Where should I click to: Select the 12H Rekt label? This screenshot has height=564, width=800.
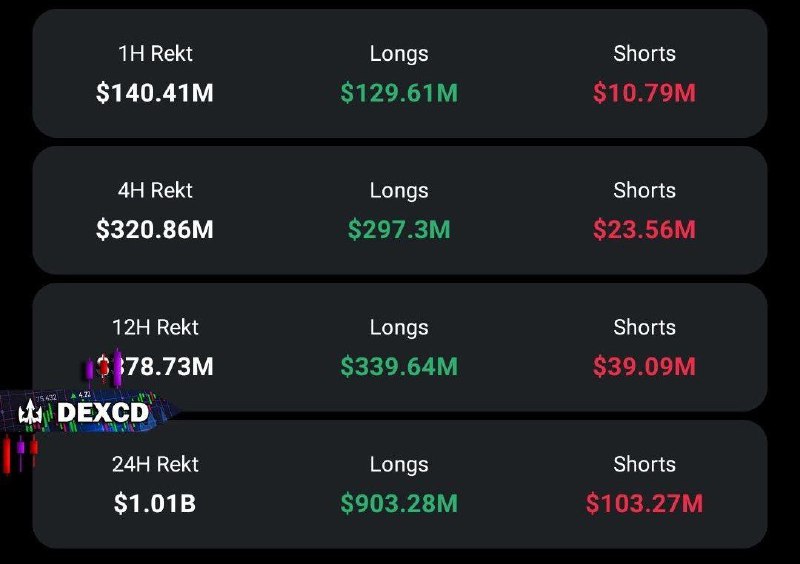click(x=155, y=327)
